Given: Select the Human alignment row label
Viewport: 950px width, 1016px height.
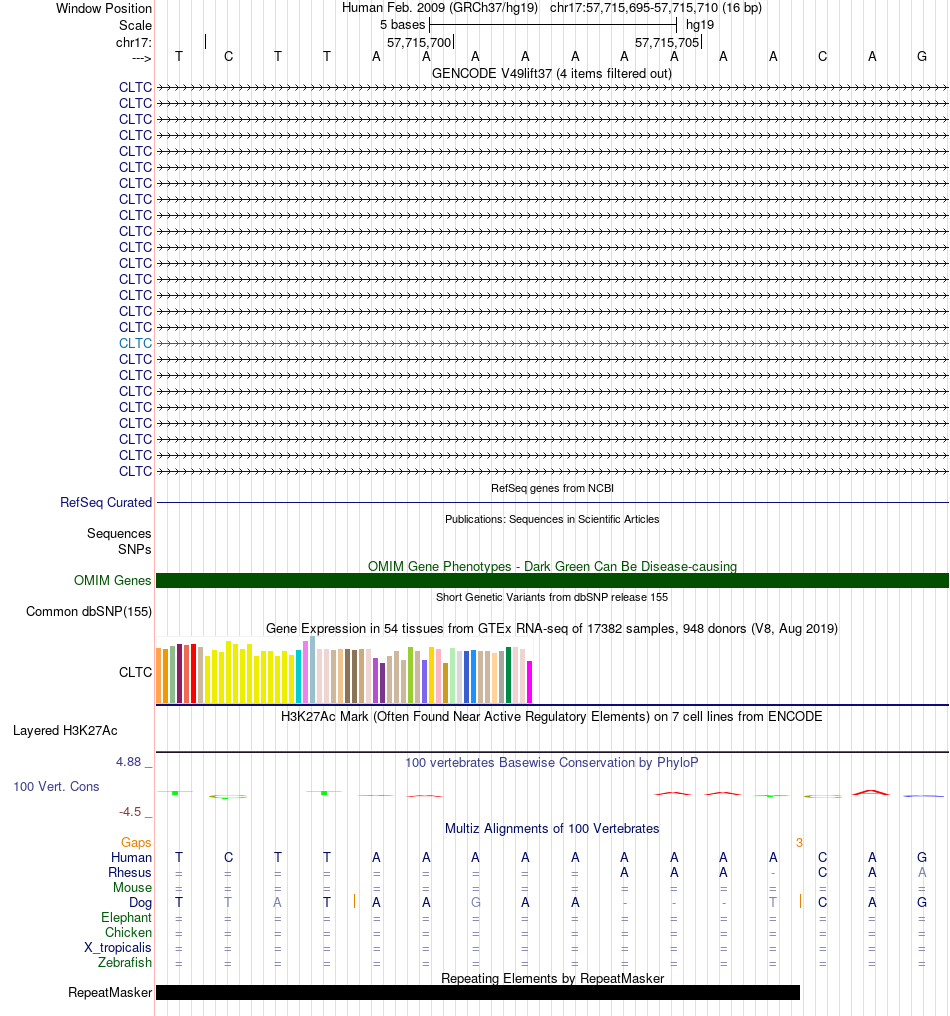Looking at the screenshot, I should tap(131, 857).
